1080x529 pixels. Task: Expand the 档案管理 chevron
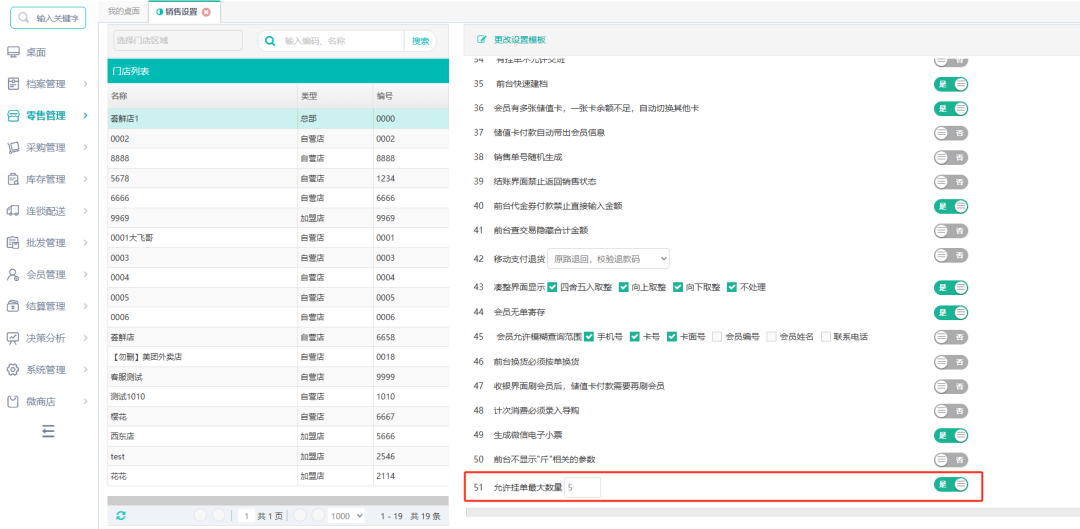[x=85, y=84]
